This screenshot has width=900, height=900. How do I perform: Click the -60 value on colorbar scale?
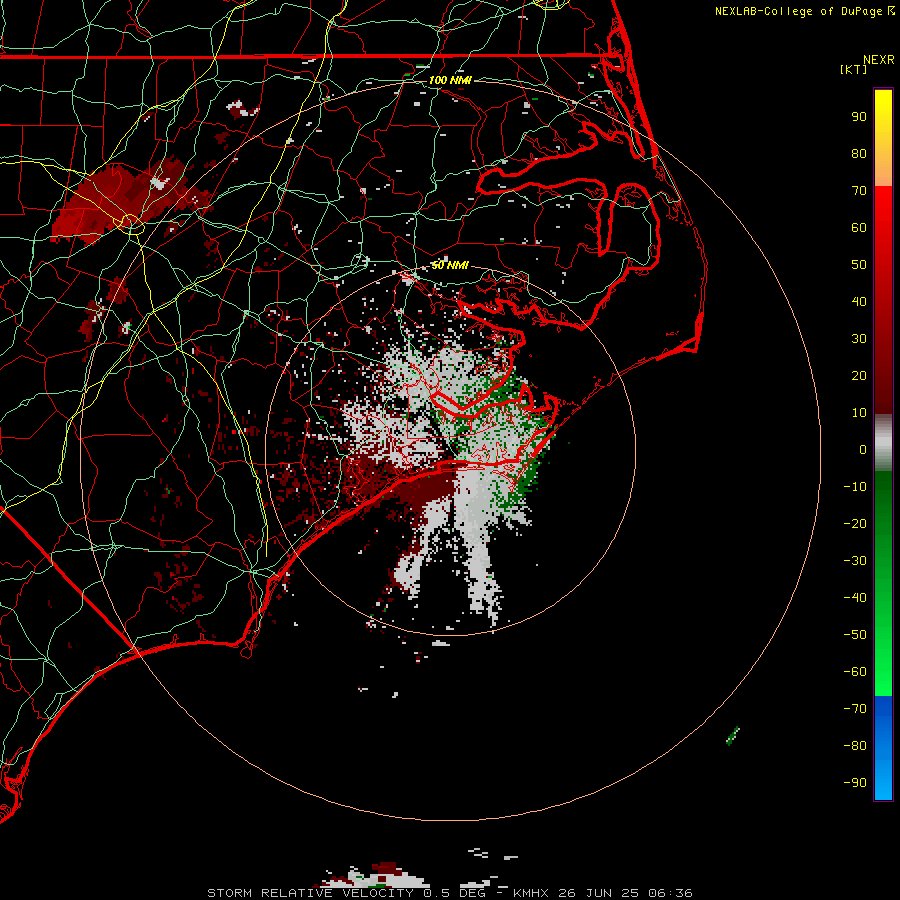855,672
